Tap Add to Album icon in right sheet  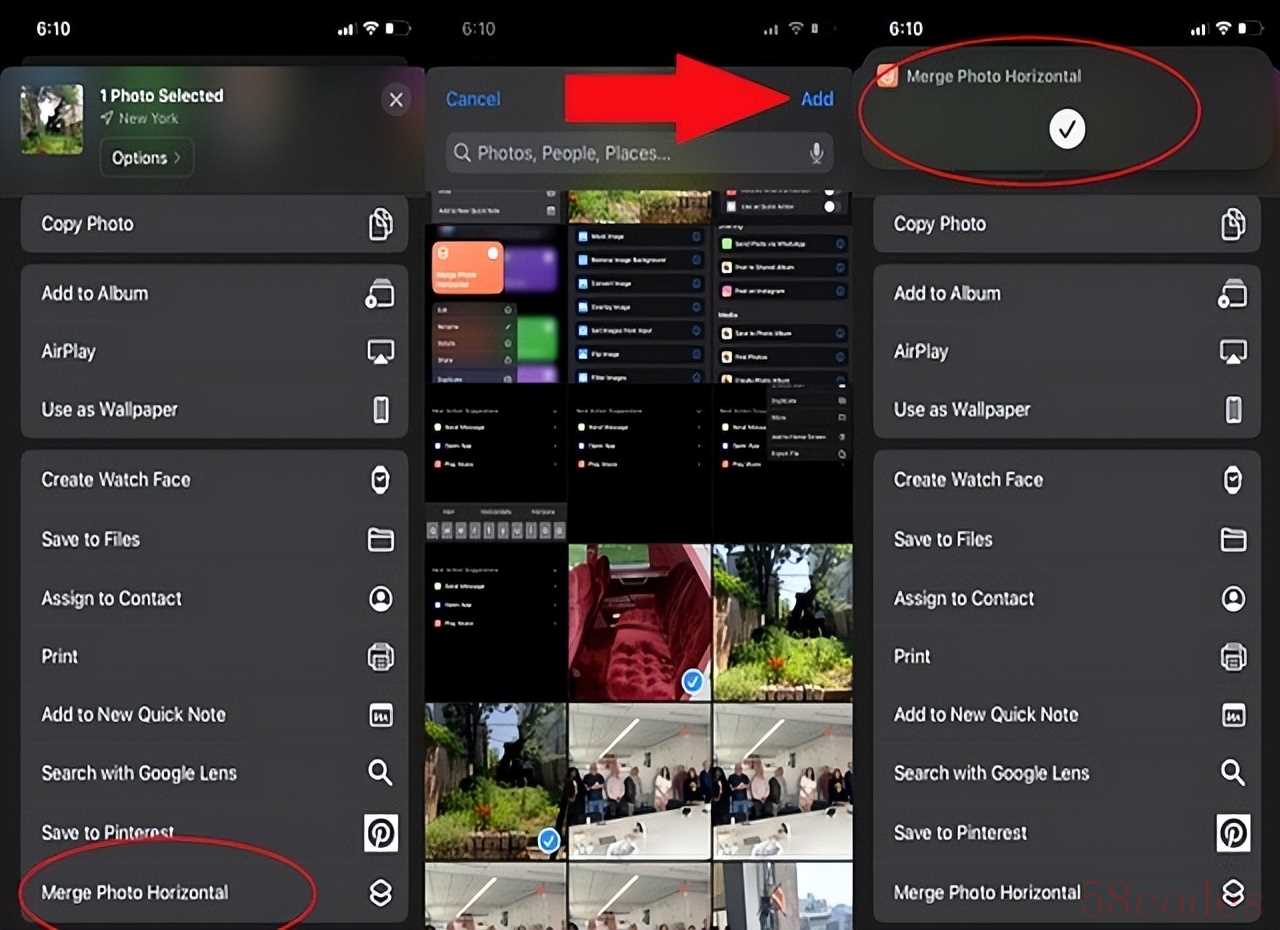point(1233,294)
